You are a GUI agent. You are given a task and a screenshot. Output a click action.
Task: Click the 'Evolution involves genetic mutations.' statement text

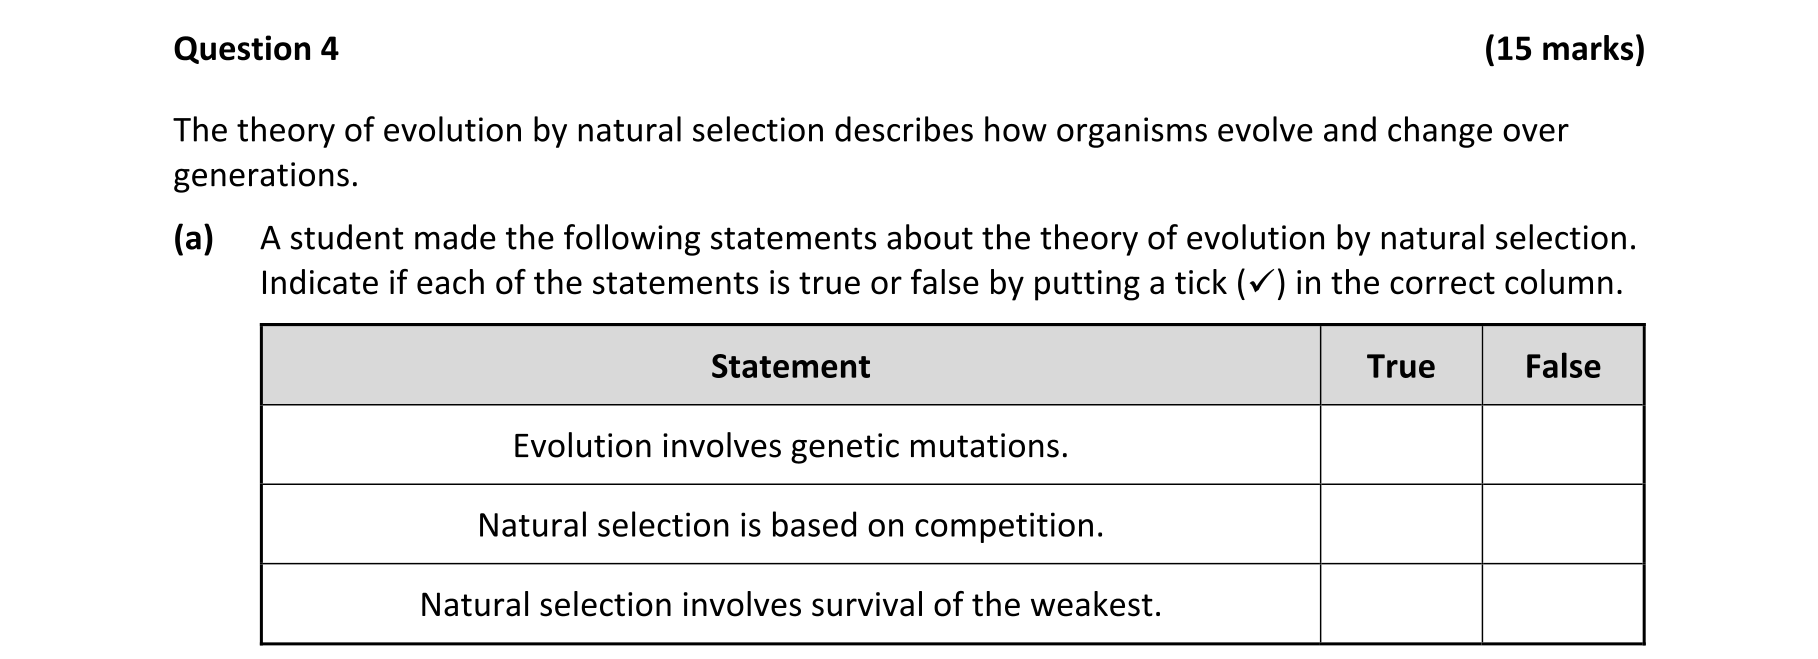coord(790,446)
